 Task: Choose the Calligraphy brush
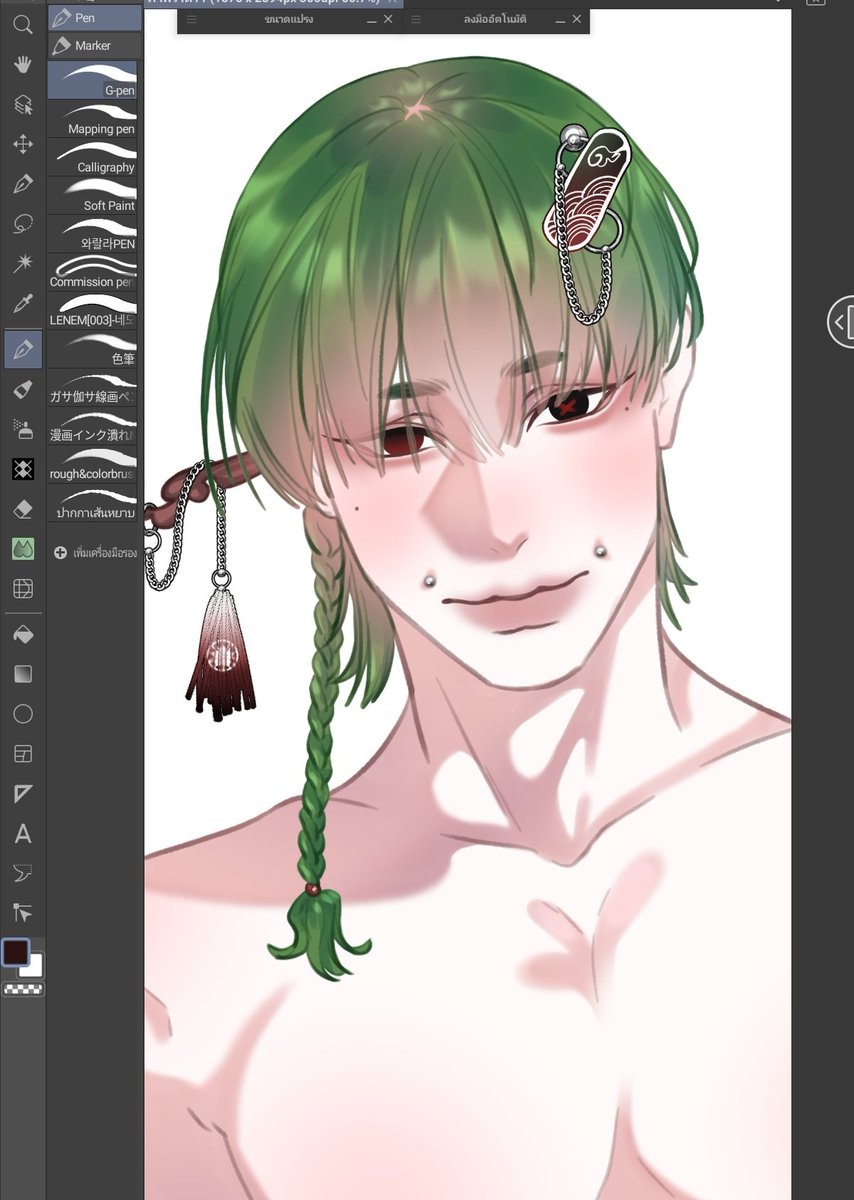point(92,157)
